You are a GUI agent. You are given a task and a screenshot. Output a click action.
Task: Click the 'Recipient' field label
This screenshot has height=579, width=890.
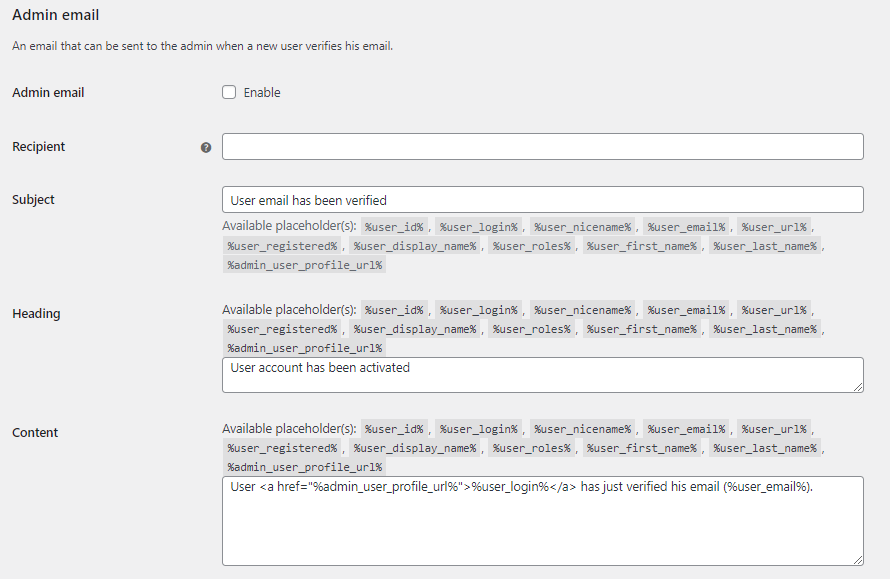point(39,146)
